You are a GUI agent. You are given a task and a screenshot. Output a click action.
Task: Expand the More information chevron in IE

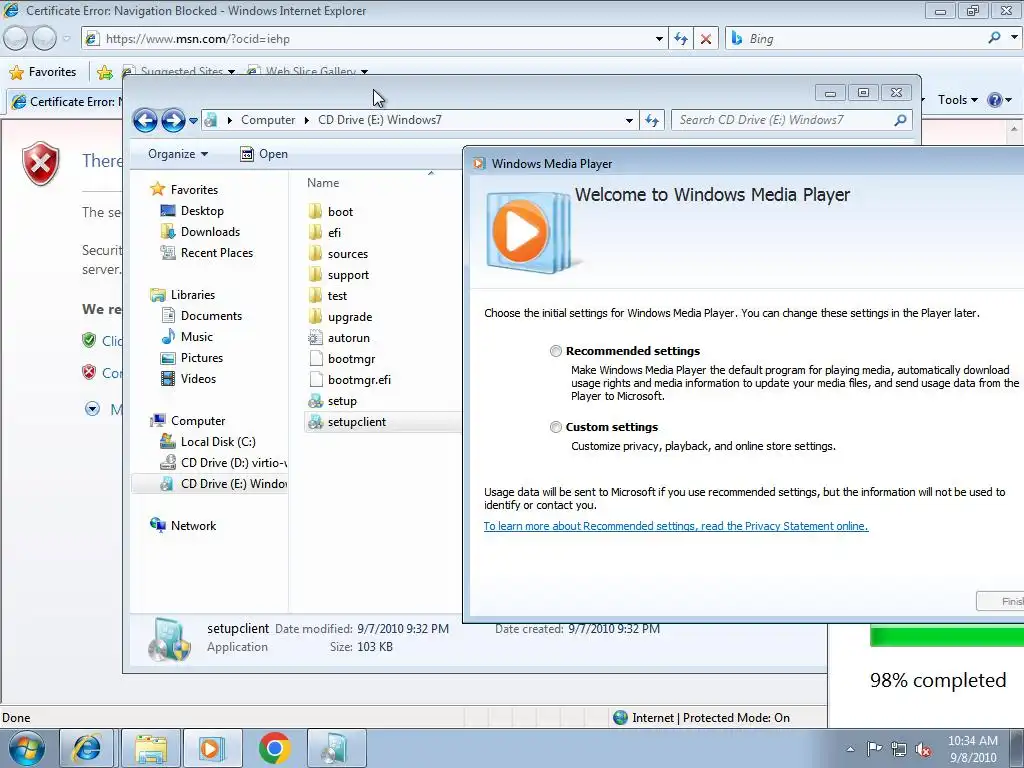[x=93, y=409]
